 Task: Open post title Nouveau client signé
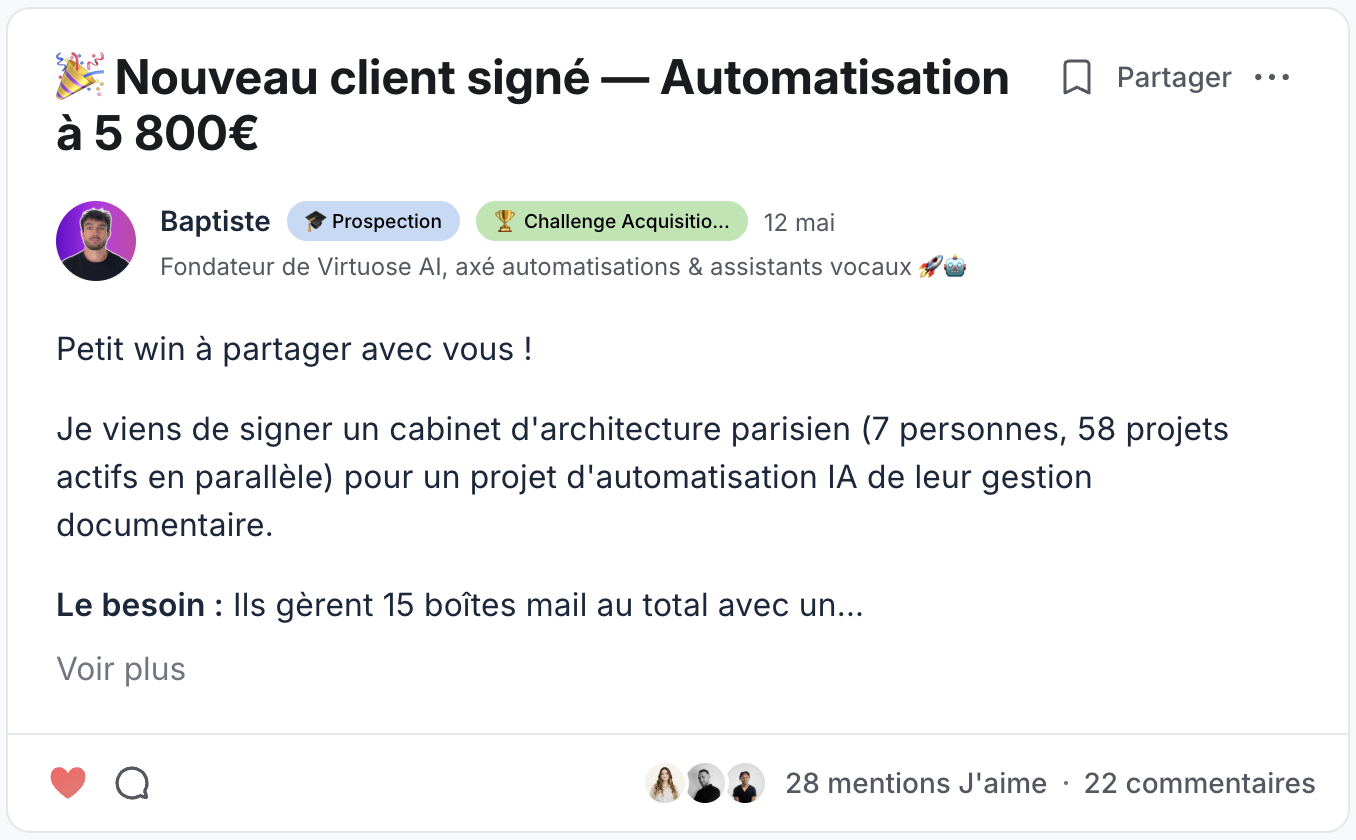[x=533, y=105]
